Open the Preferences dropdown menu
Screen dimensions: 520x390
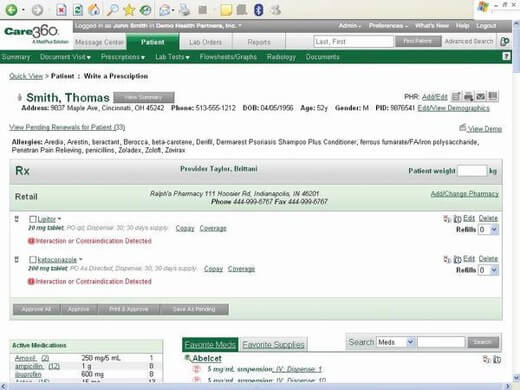(388, 25)
